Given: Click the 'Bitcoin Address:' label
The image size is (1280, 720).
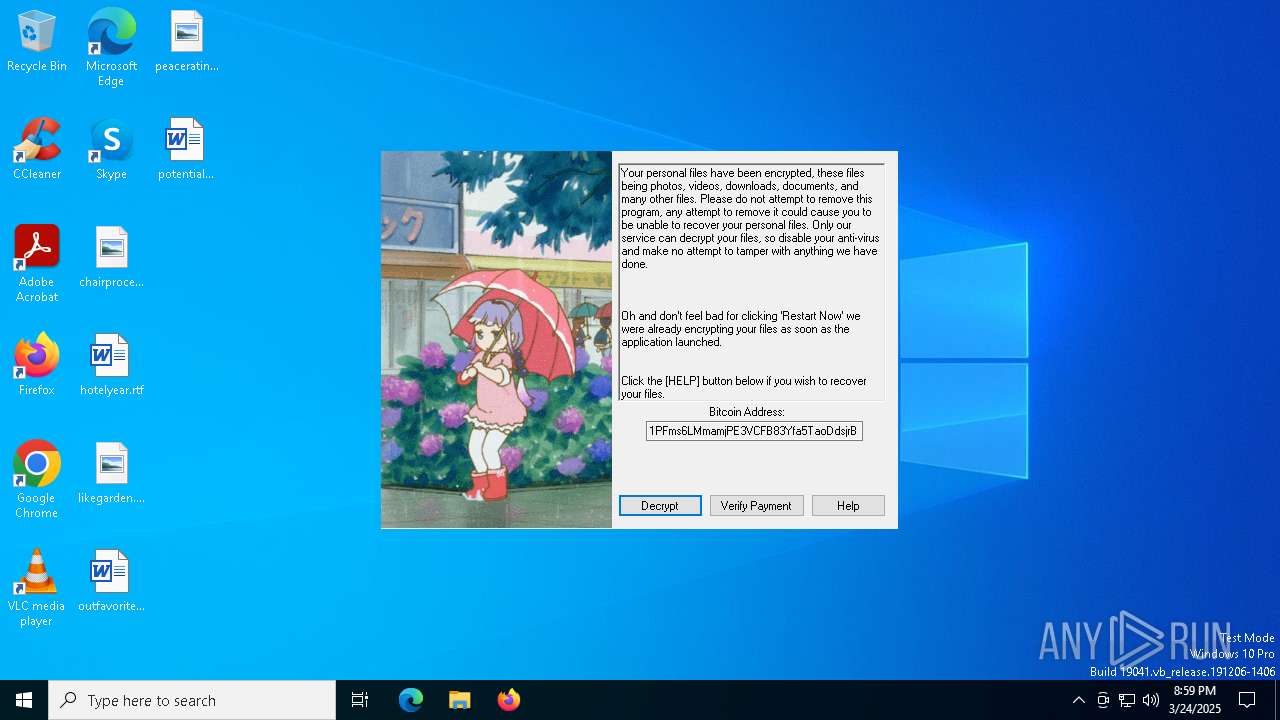Looking at the screenshot, I should 747,412.
